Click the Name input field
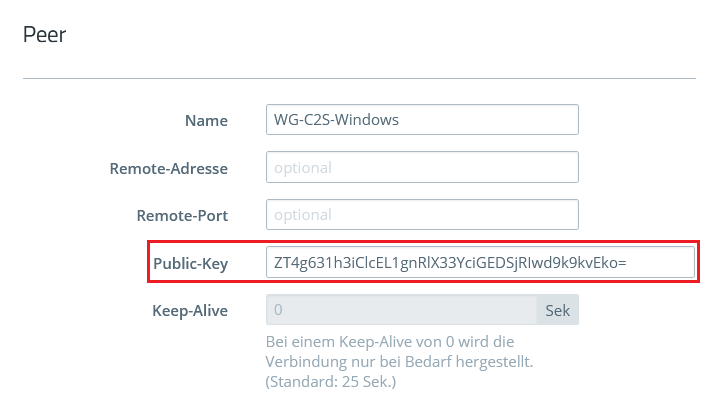Image resolution: width=717 pixels, height=405 pixels. point(422,120)
